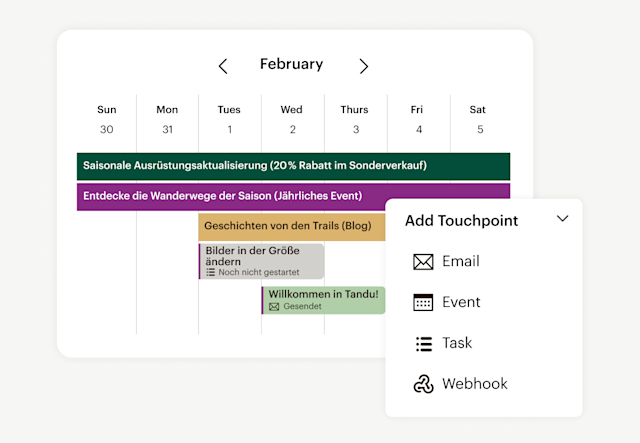This screenshot has width=640, height=443.
Task: Click the February month title
Action: point(291,64)
